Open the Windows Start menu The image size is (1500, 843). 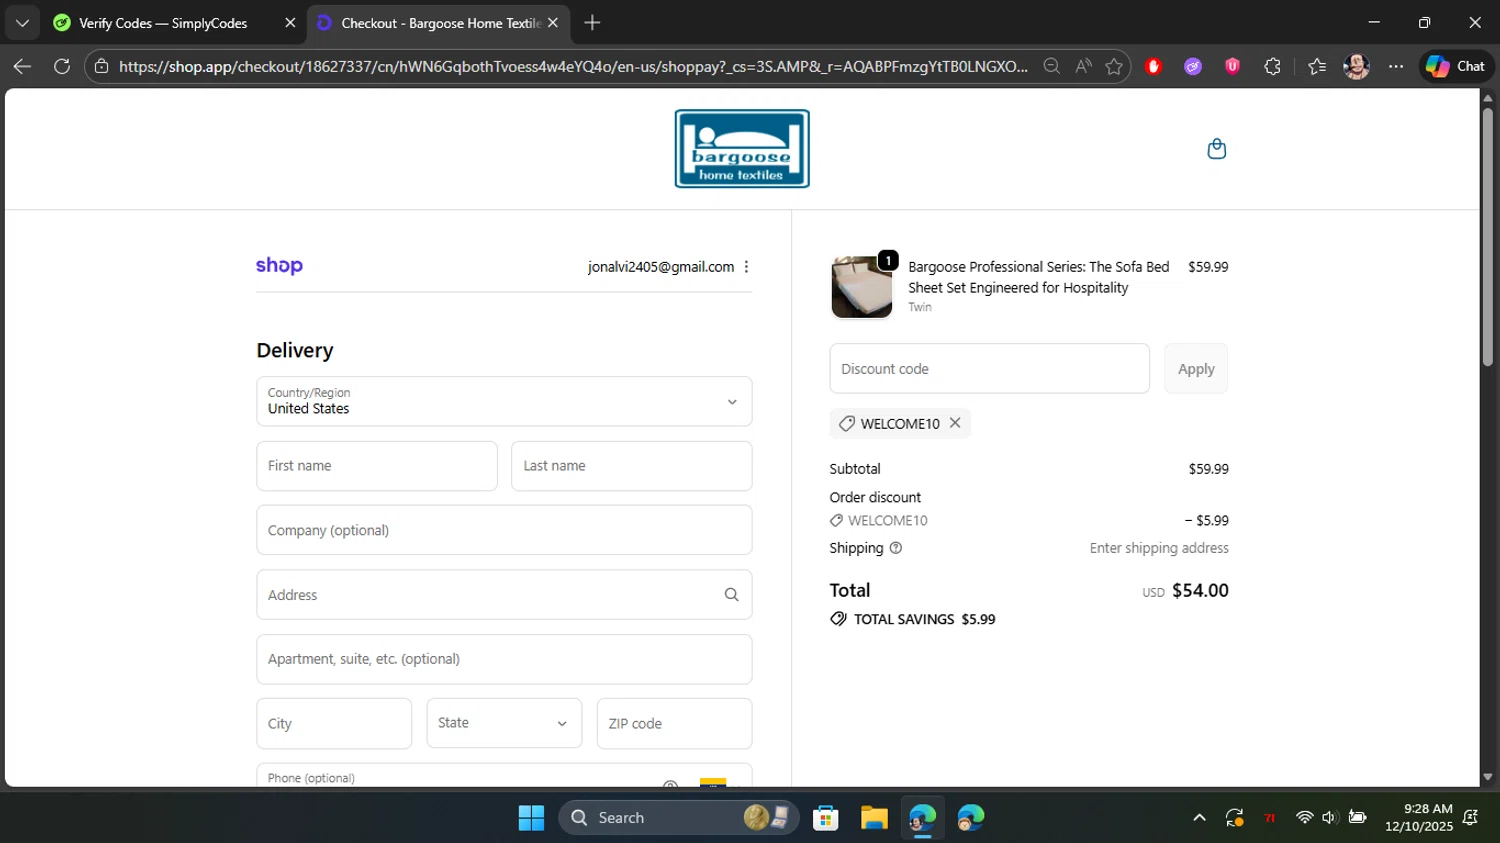click(531, 818)
